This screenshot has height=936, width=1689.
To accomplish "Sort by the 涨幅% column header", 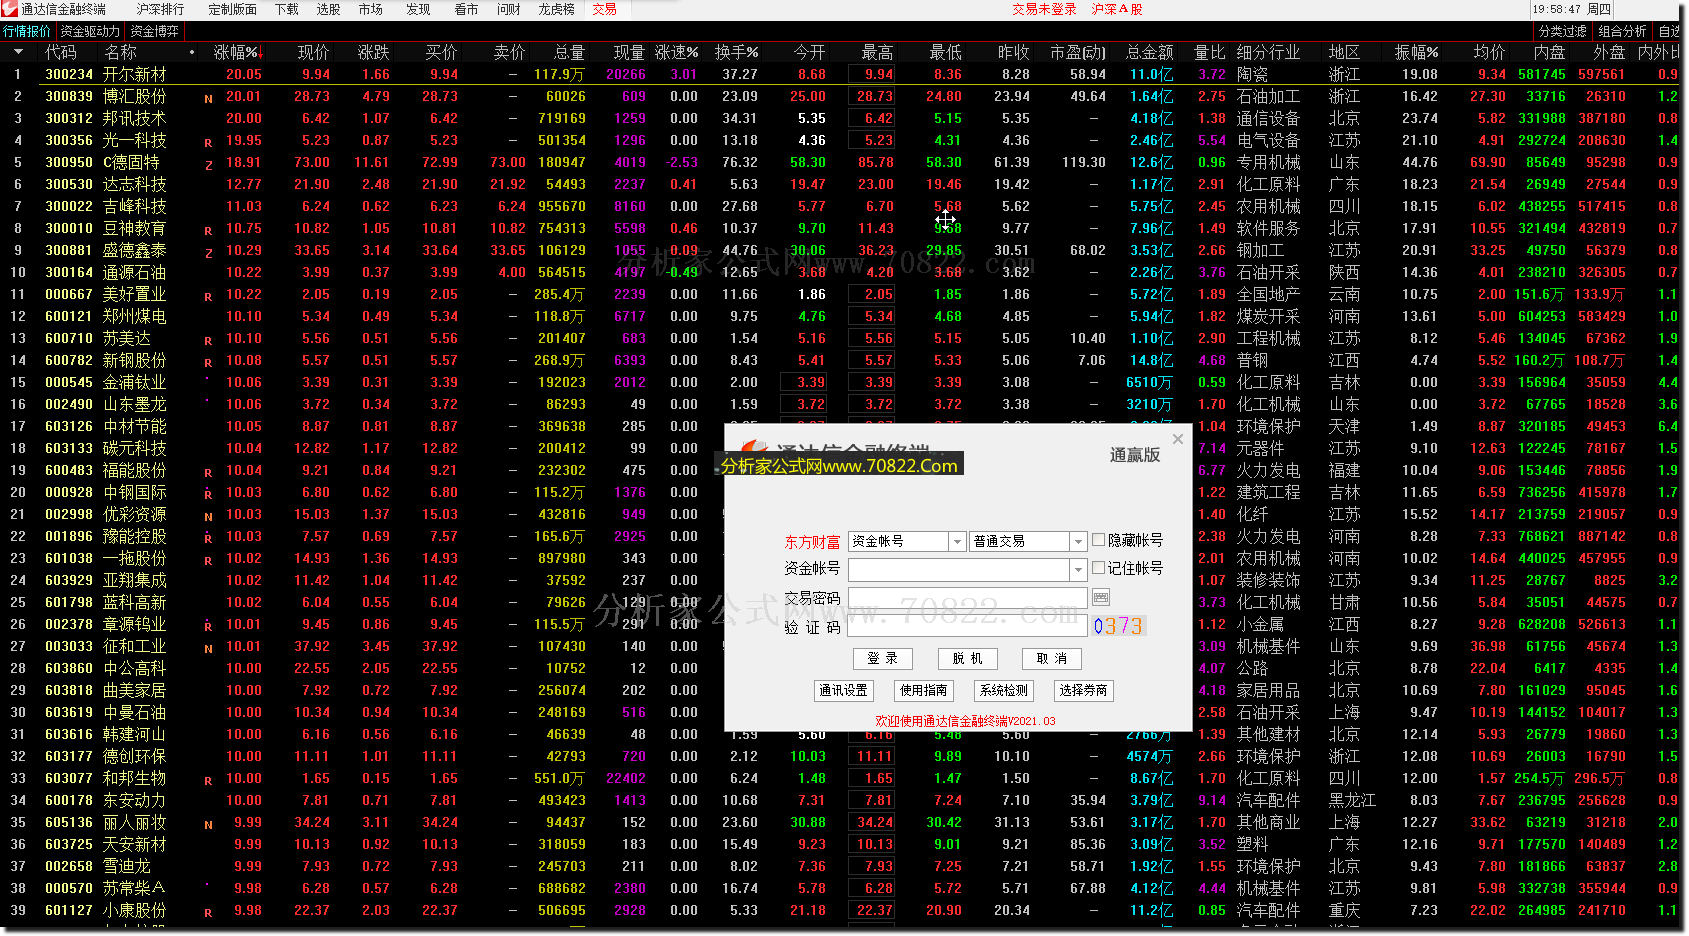I will pos(237,52).
